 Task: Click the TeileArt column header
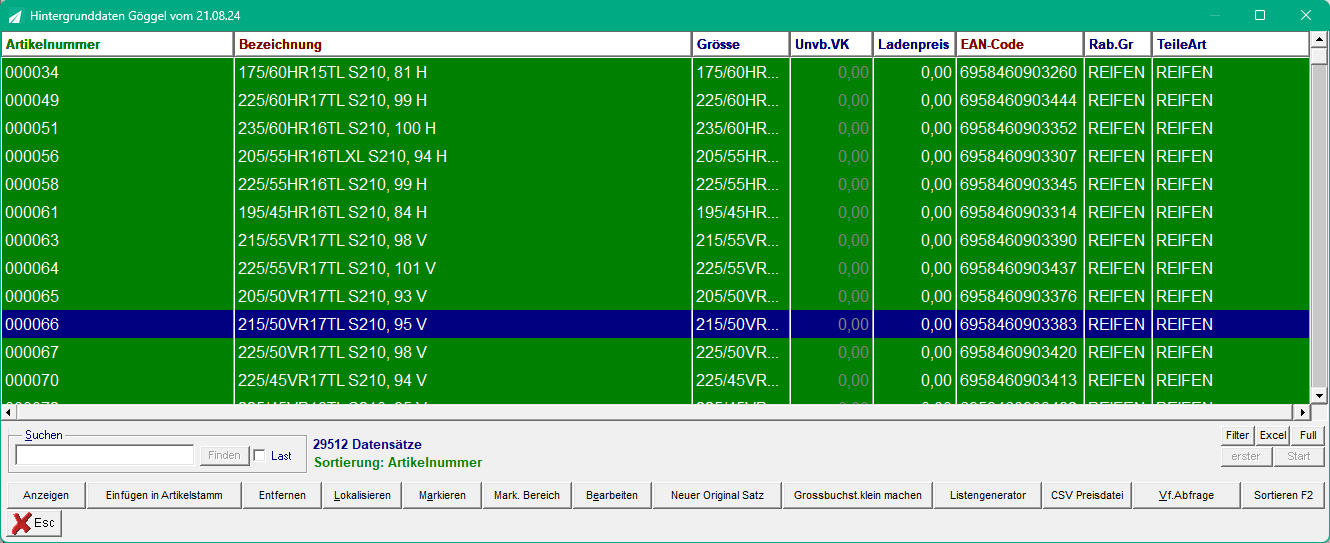point(1230,44)
